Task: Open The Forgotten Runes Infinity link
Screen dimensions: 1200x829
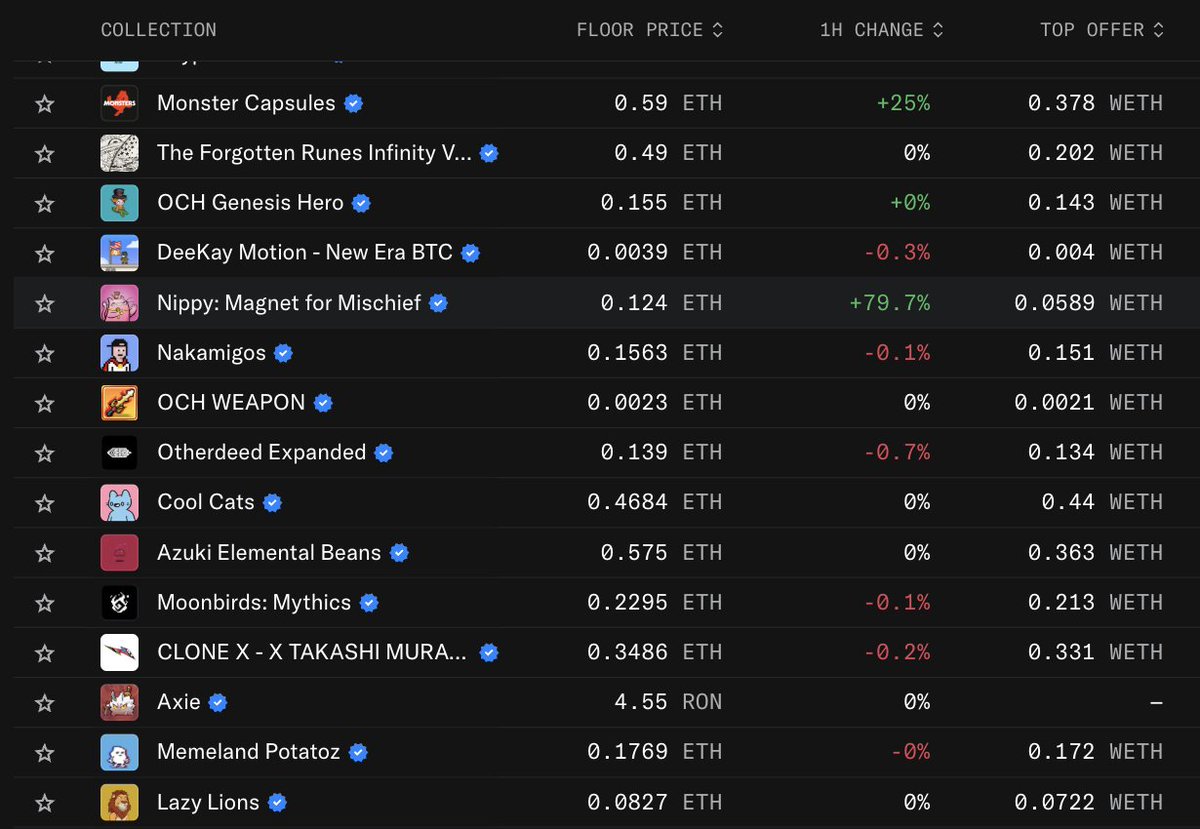Action: [314, 153]
